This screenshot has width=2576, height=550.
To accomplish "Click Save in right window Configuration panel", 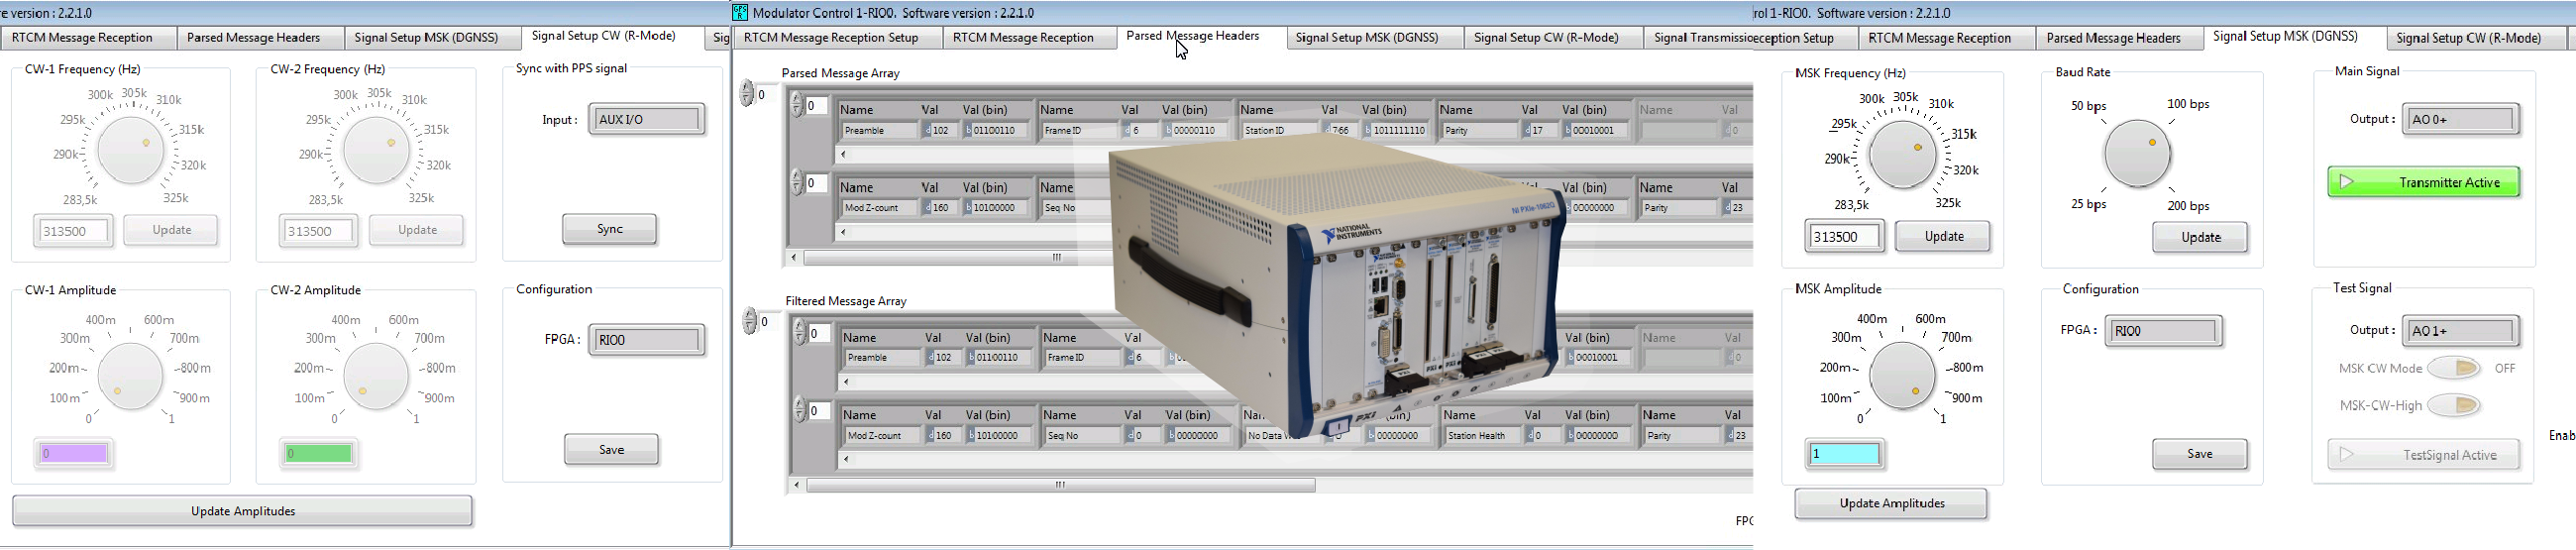I will coord(2200,454).
